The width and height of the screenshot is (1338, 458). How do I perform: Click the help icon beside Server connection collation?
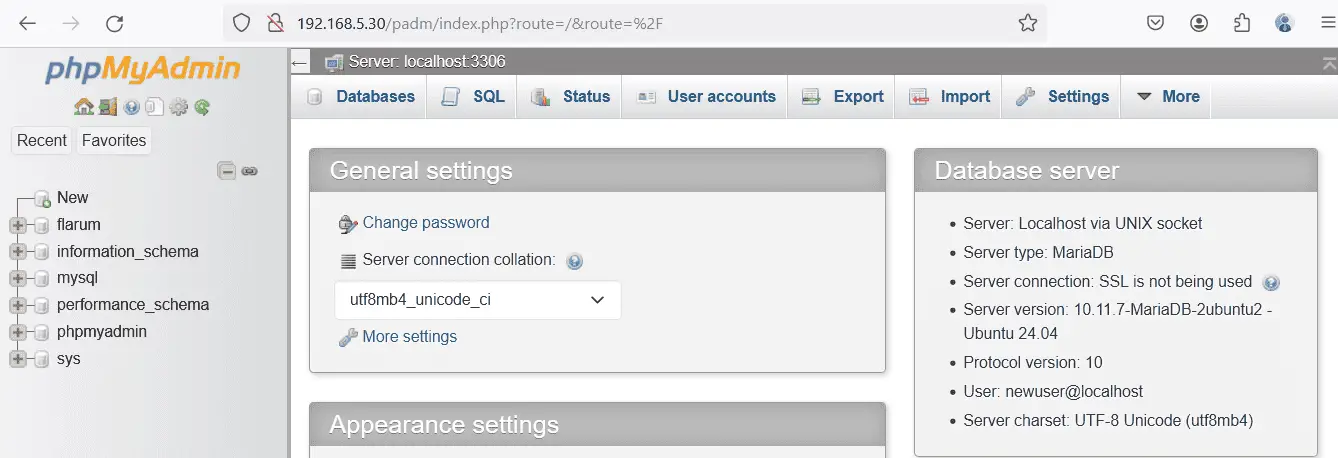tap(574, 261)
